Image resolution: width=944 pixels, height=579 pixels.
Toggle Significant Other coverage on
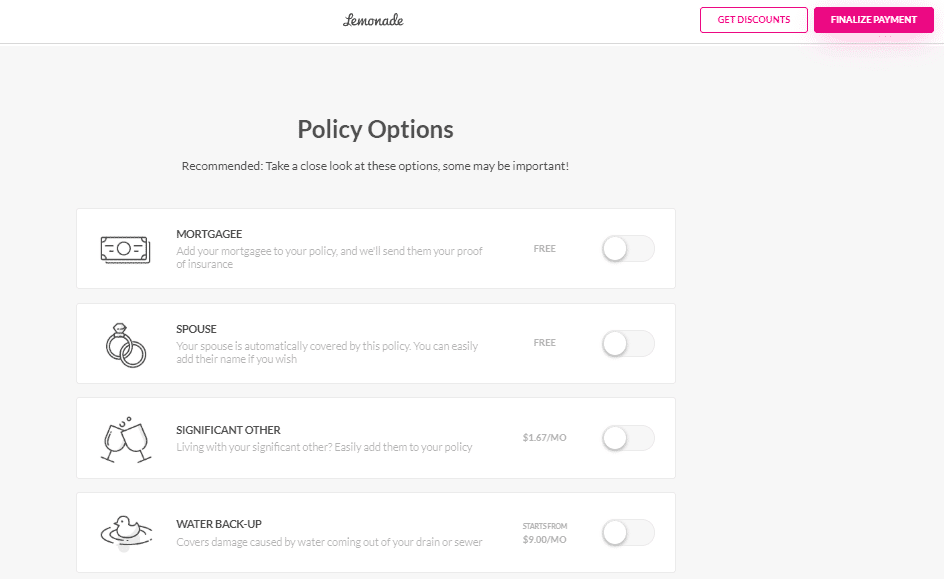627,437
